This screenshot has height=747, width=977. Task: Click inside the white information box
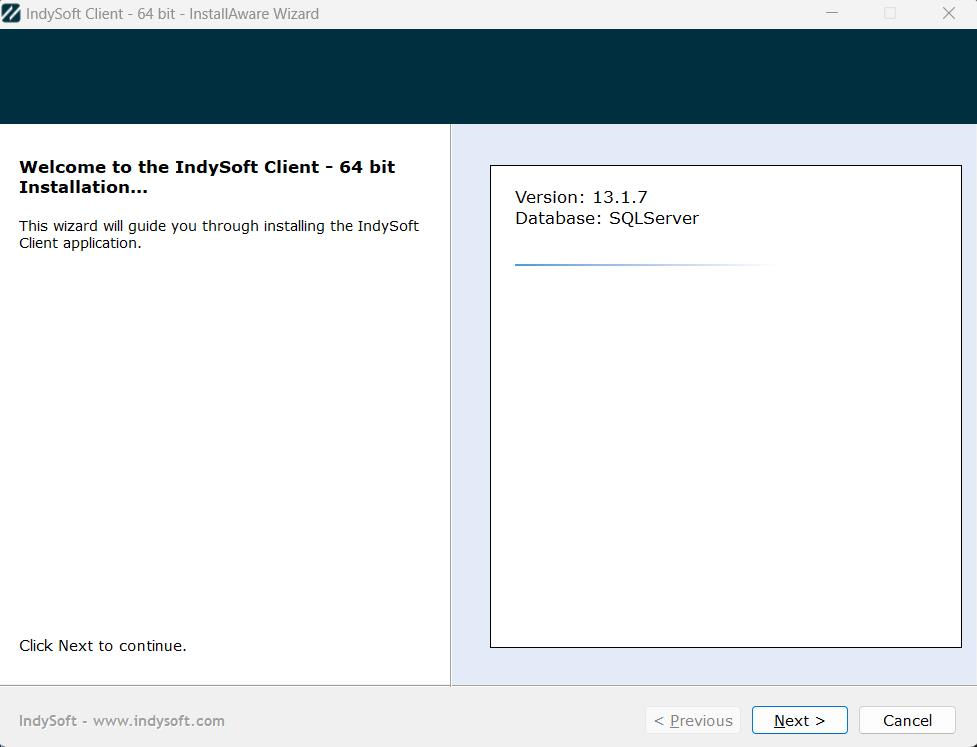coord(725,450)
